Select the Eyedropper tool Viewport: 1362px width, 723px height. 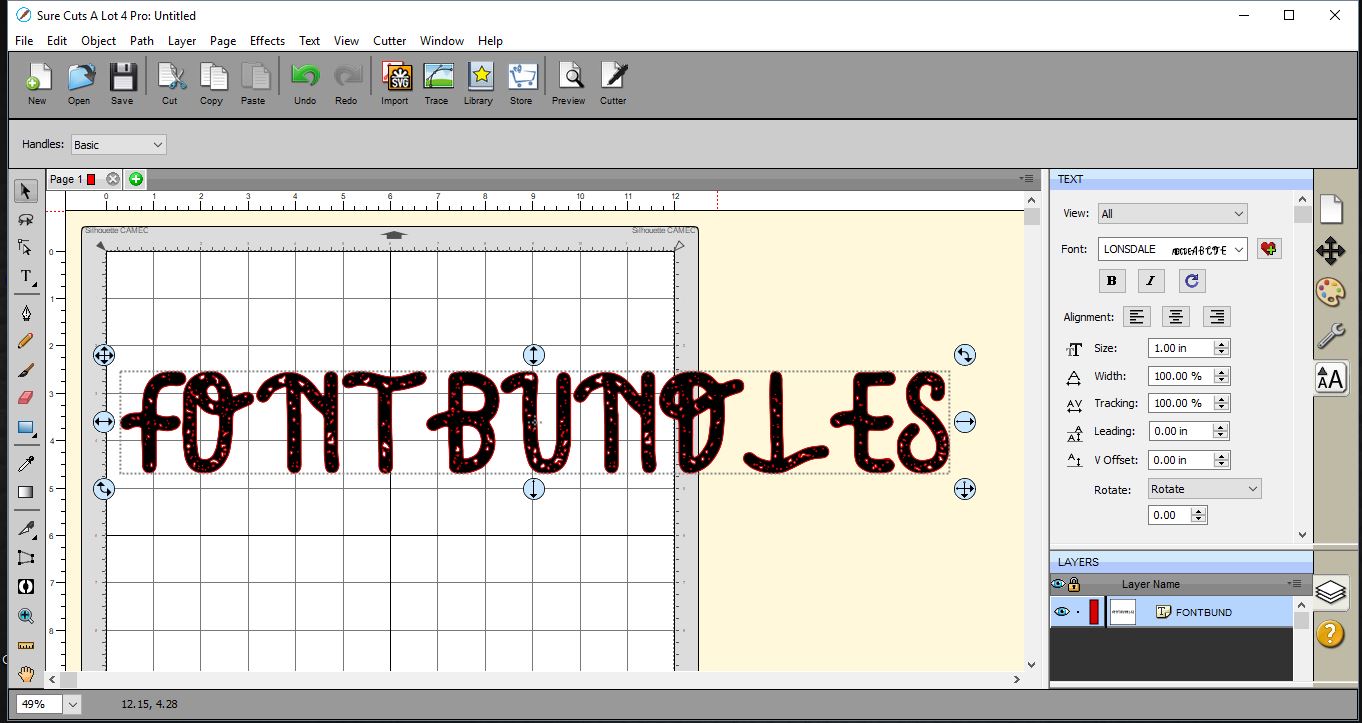coord(26,463)
